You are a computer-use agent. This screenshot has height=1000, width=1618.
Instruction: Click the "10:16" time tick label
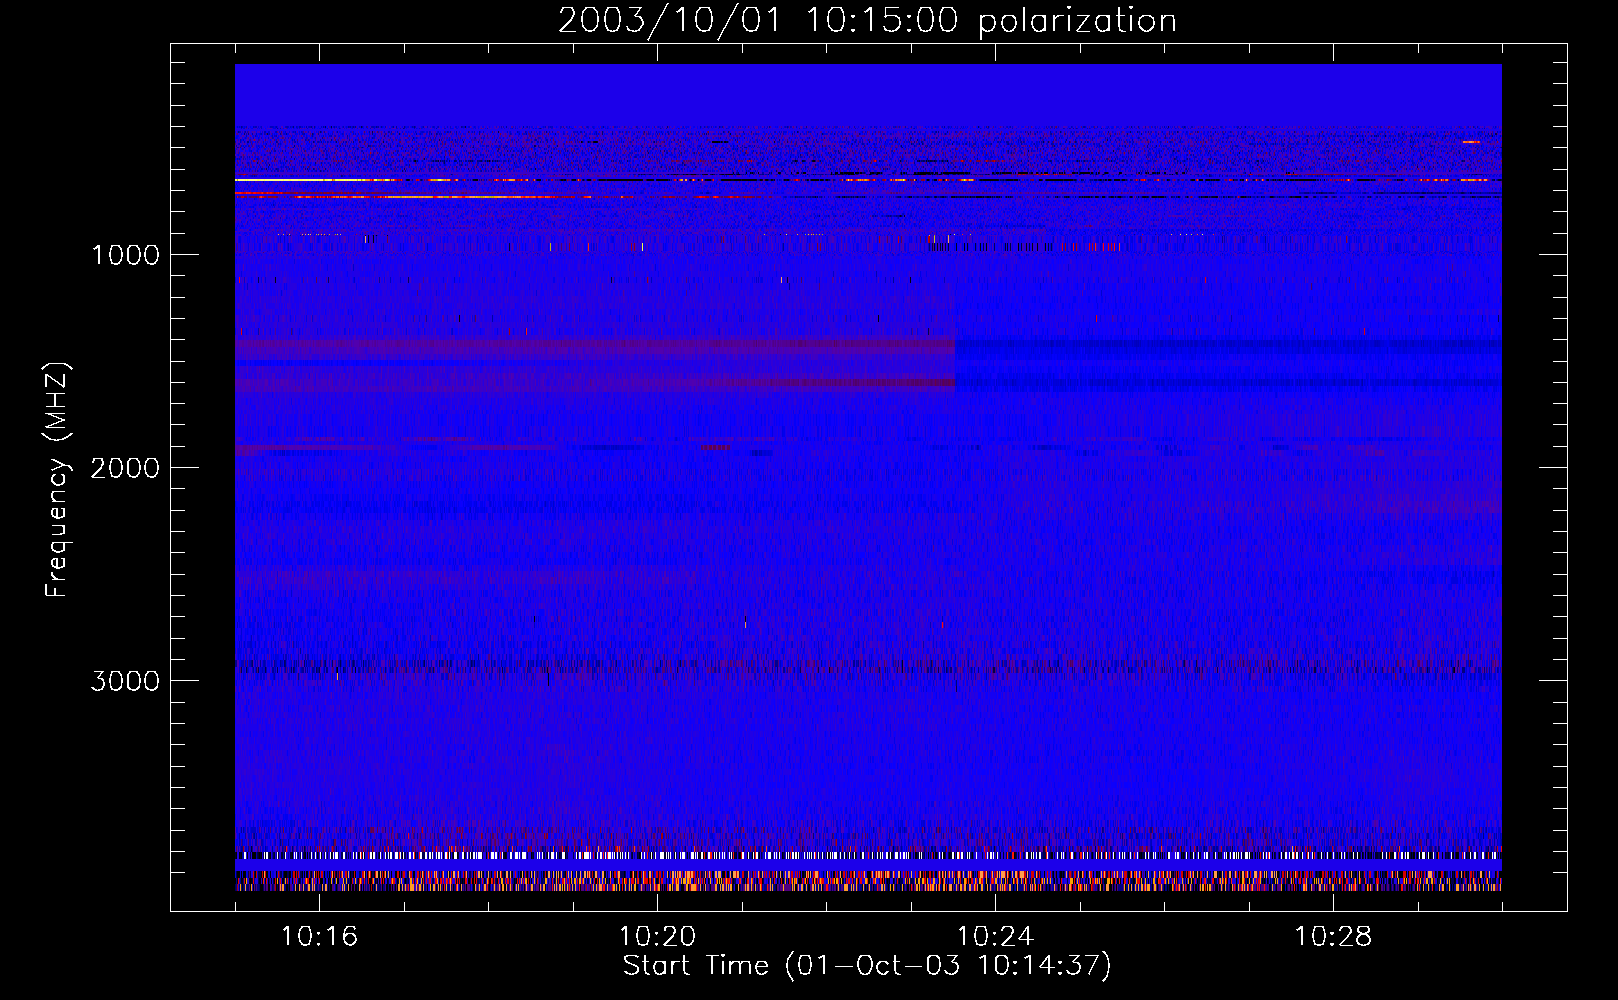point(319,937)
